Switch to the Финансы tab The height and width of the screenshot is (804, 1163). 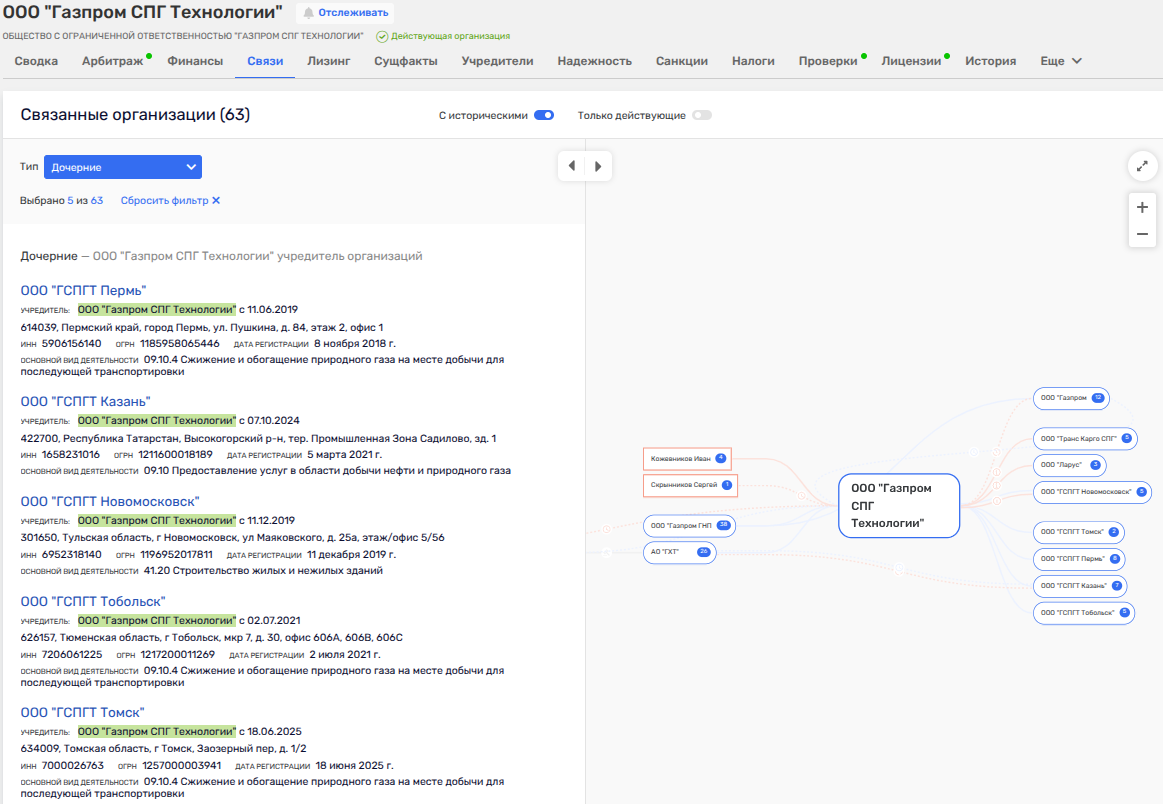195,61
